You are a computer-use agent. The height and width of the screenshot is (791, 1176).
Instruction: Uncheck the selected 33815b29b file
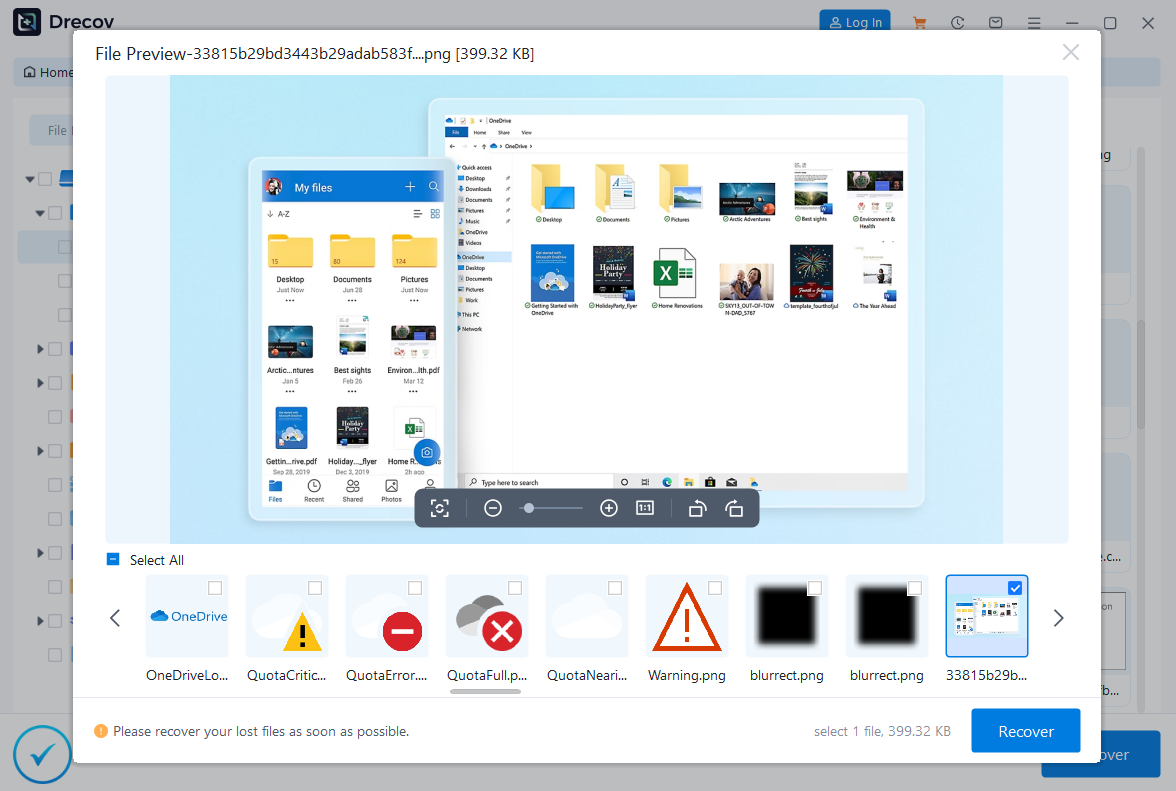tap(1015, 588)
